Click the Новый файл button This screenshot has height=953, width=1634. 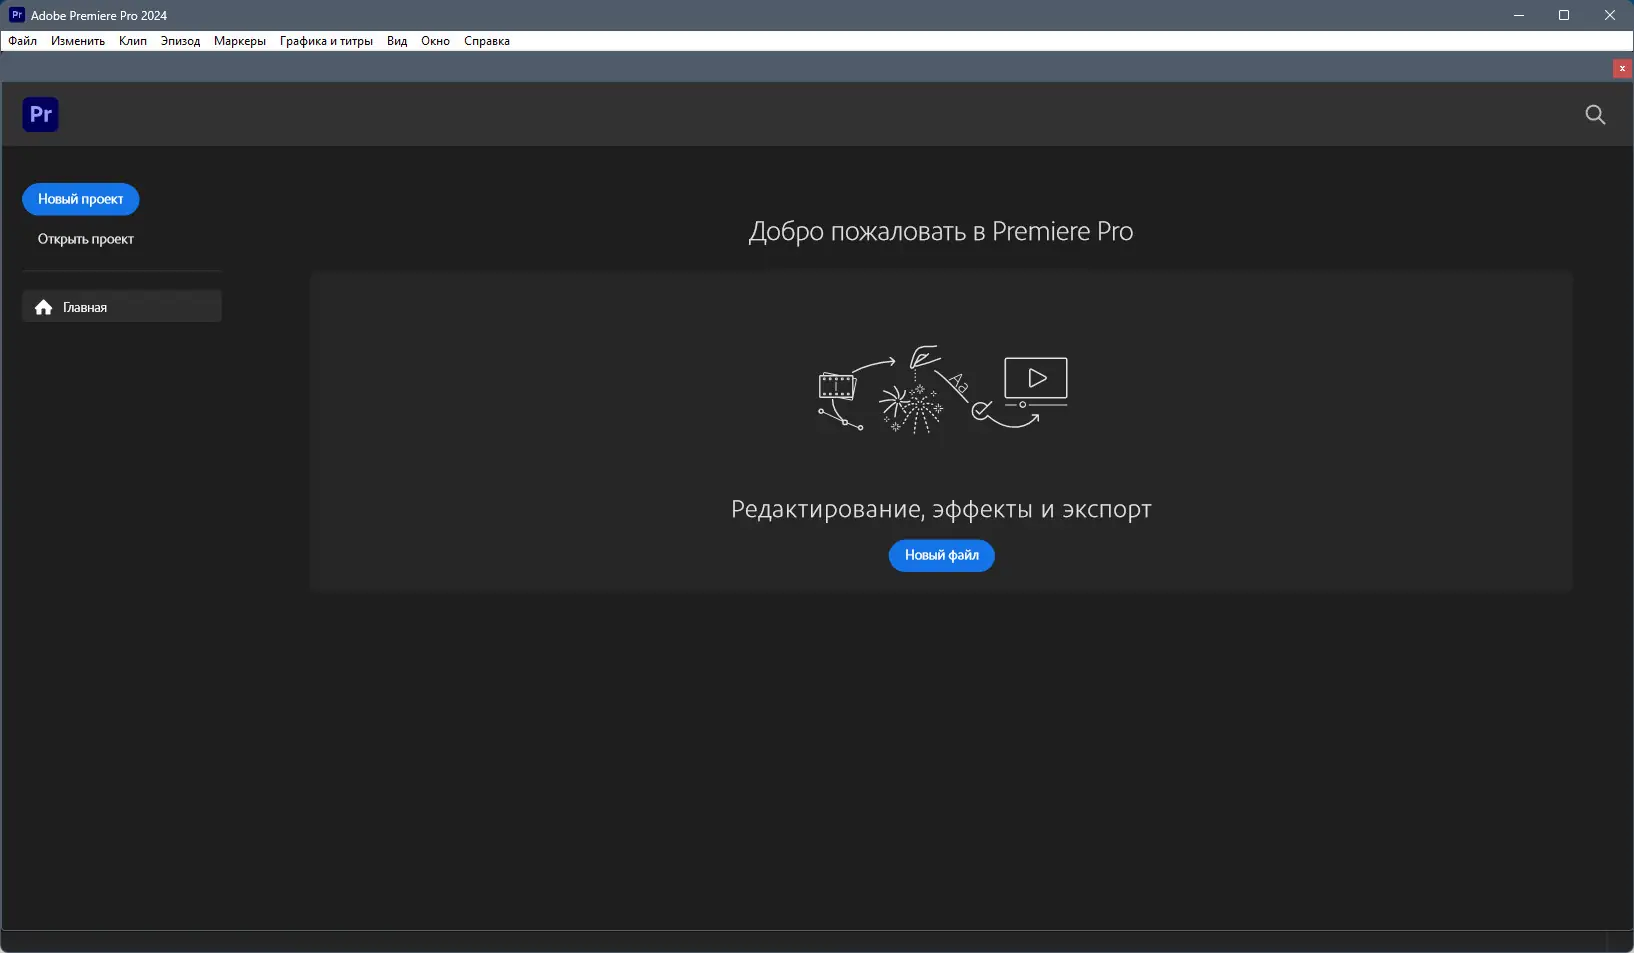[x=941, y=556]
